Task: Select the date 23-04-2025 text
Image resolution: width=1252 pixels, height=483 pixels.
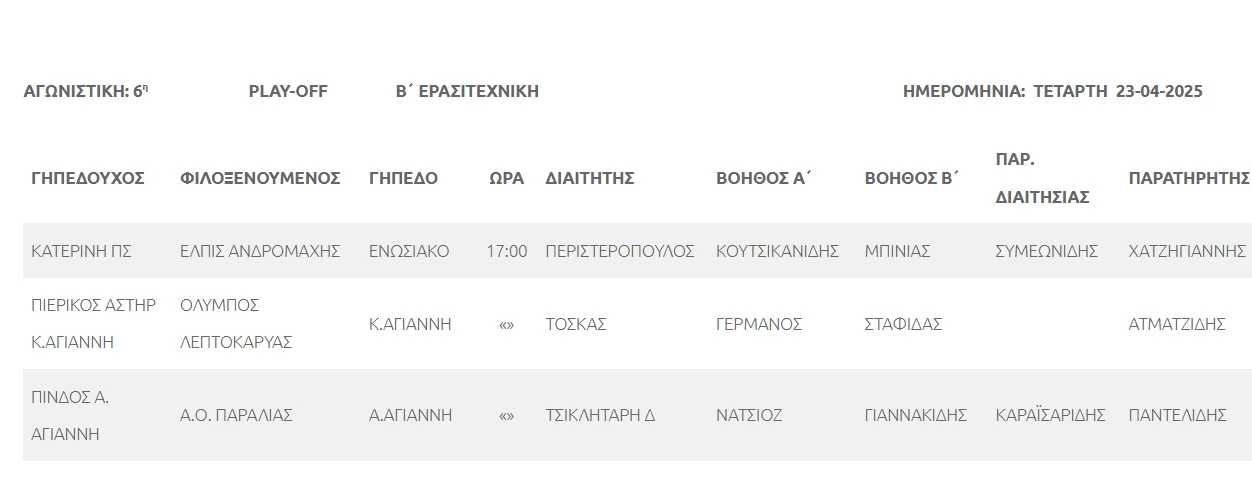Action: point(1159,91)
